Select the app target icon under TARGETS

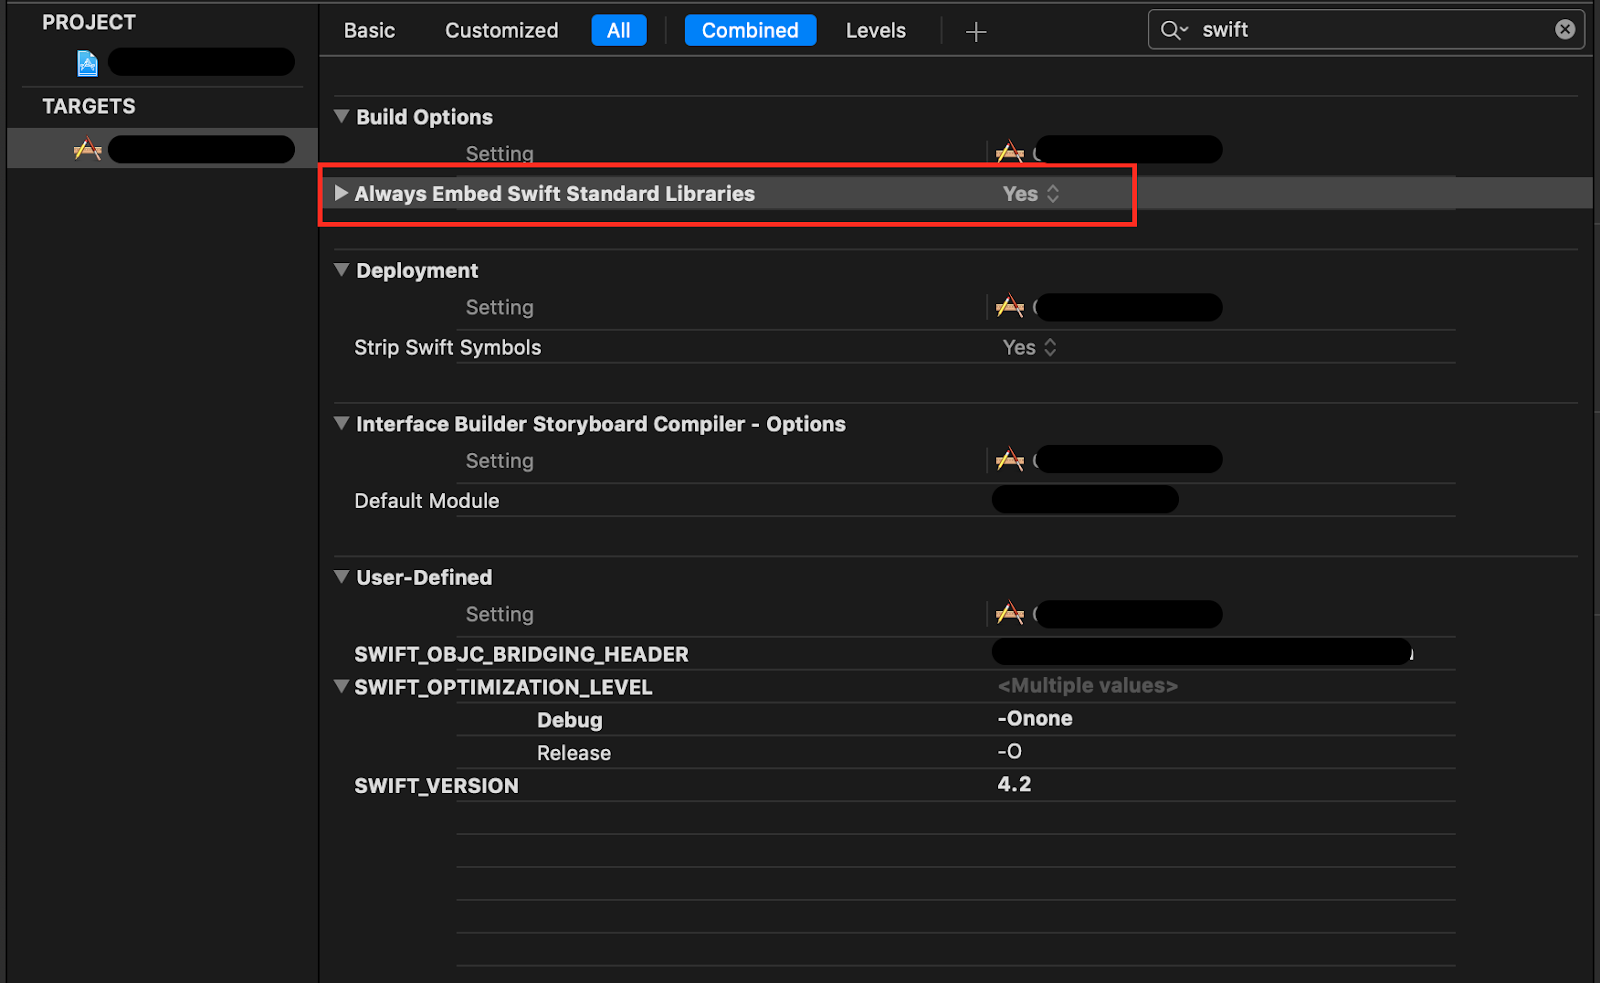tap(88, 149)
